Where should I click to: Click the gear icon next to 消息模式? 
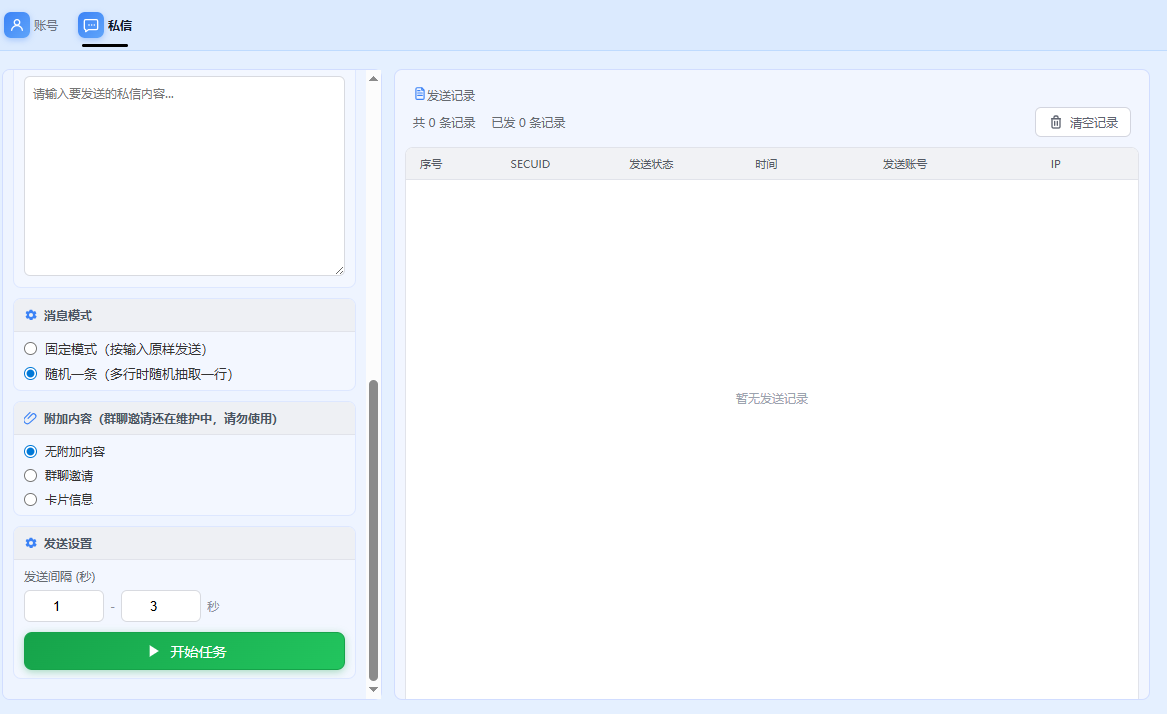click(30, 315)
